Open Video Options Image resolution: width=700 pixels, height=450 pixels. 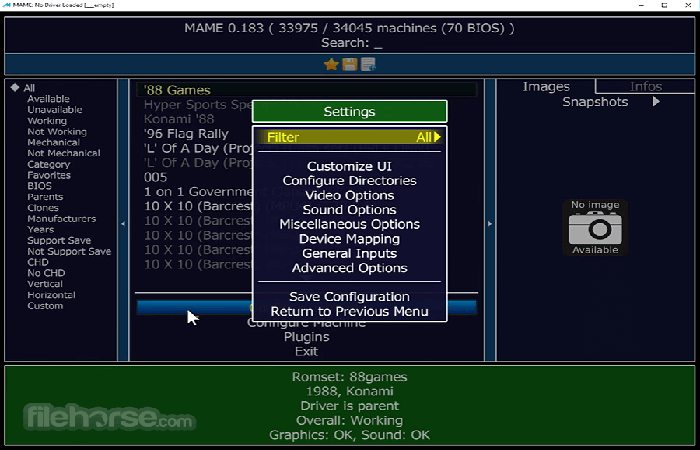(x=350, y=196)
